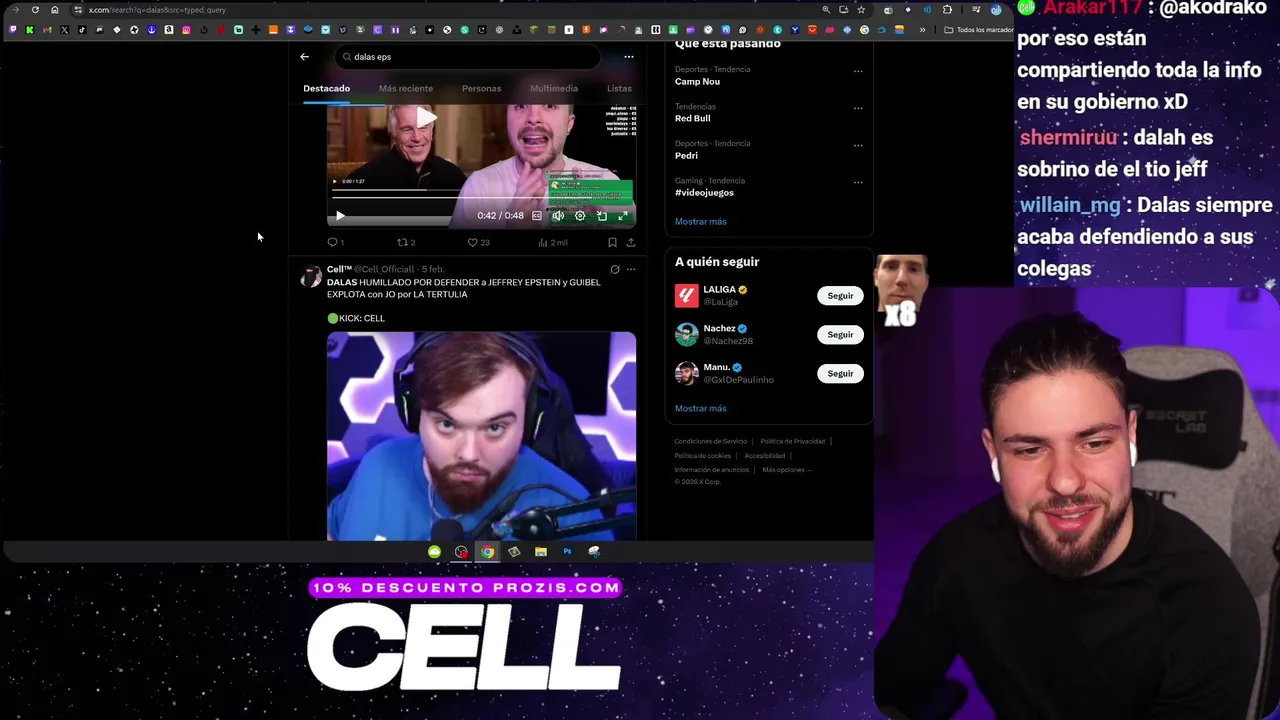This screenshot has height=720, width=1280.
Task: Open the Nachez profile avatar
Action: click(686, 334)
